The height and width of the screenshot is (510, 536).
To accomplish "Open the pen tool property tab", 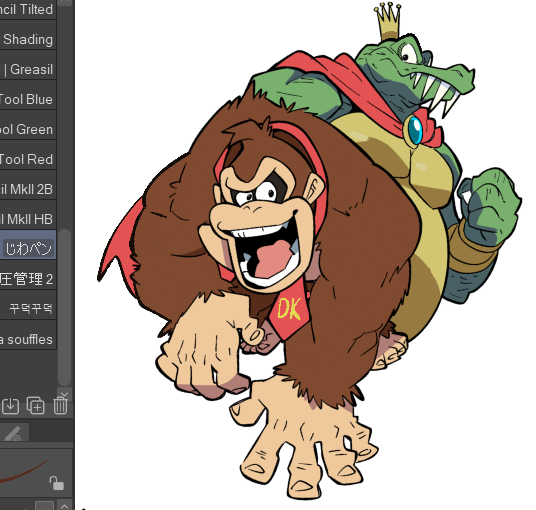I will [x=14, y=433].
